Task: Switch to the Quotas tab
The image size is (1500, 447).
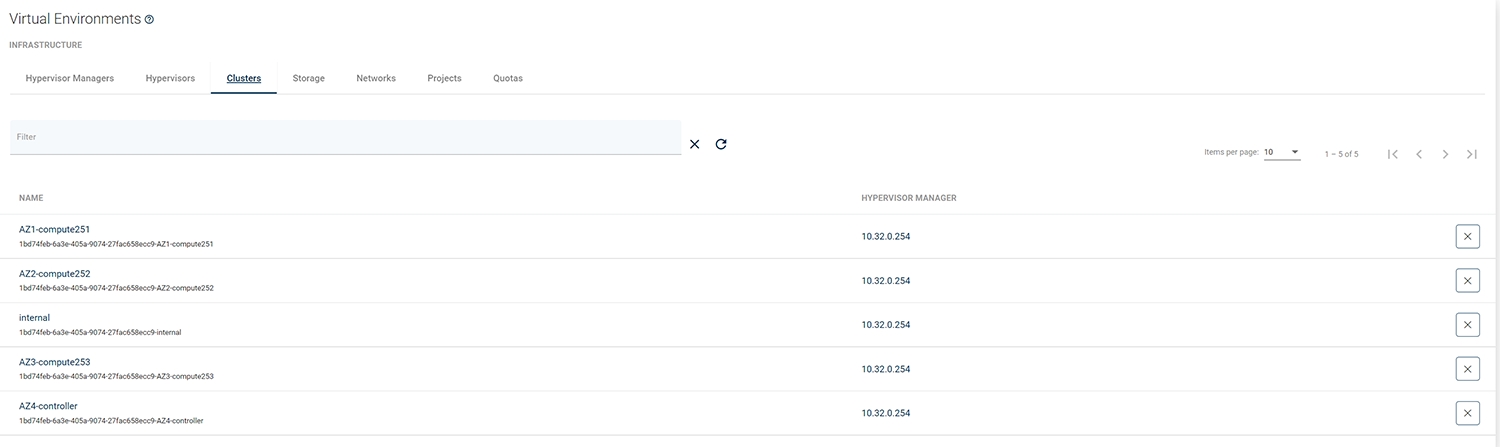Action: tap(508, 78)
